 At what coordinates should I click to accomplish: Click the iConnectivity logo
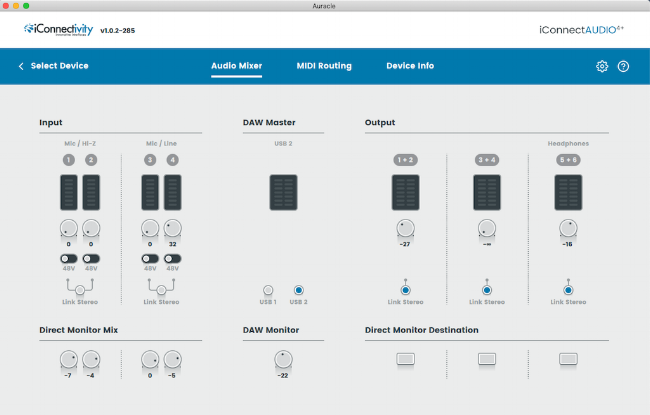pos(58,29)
